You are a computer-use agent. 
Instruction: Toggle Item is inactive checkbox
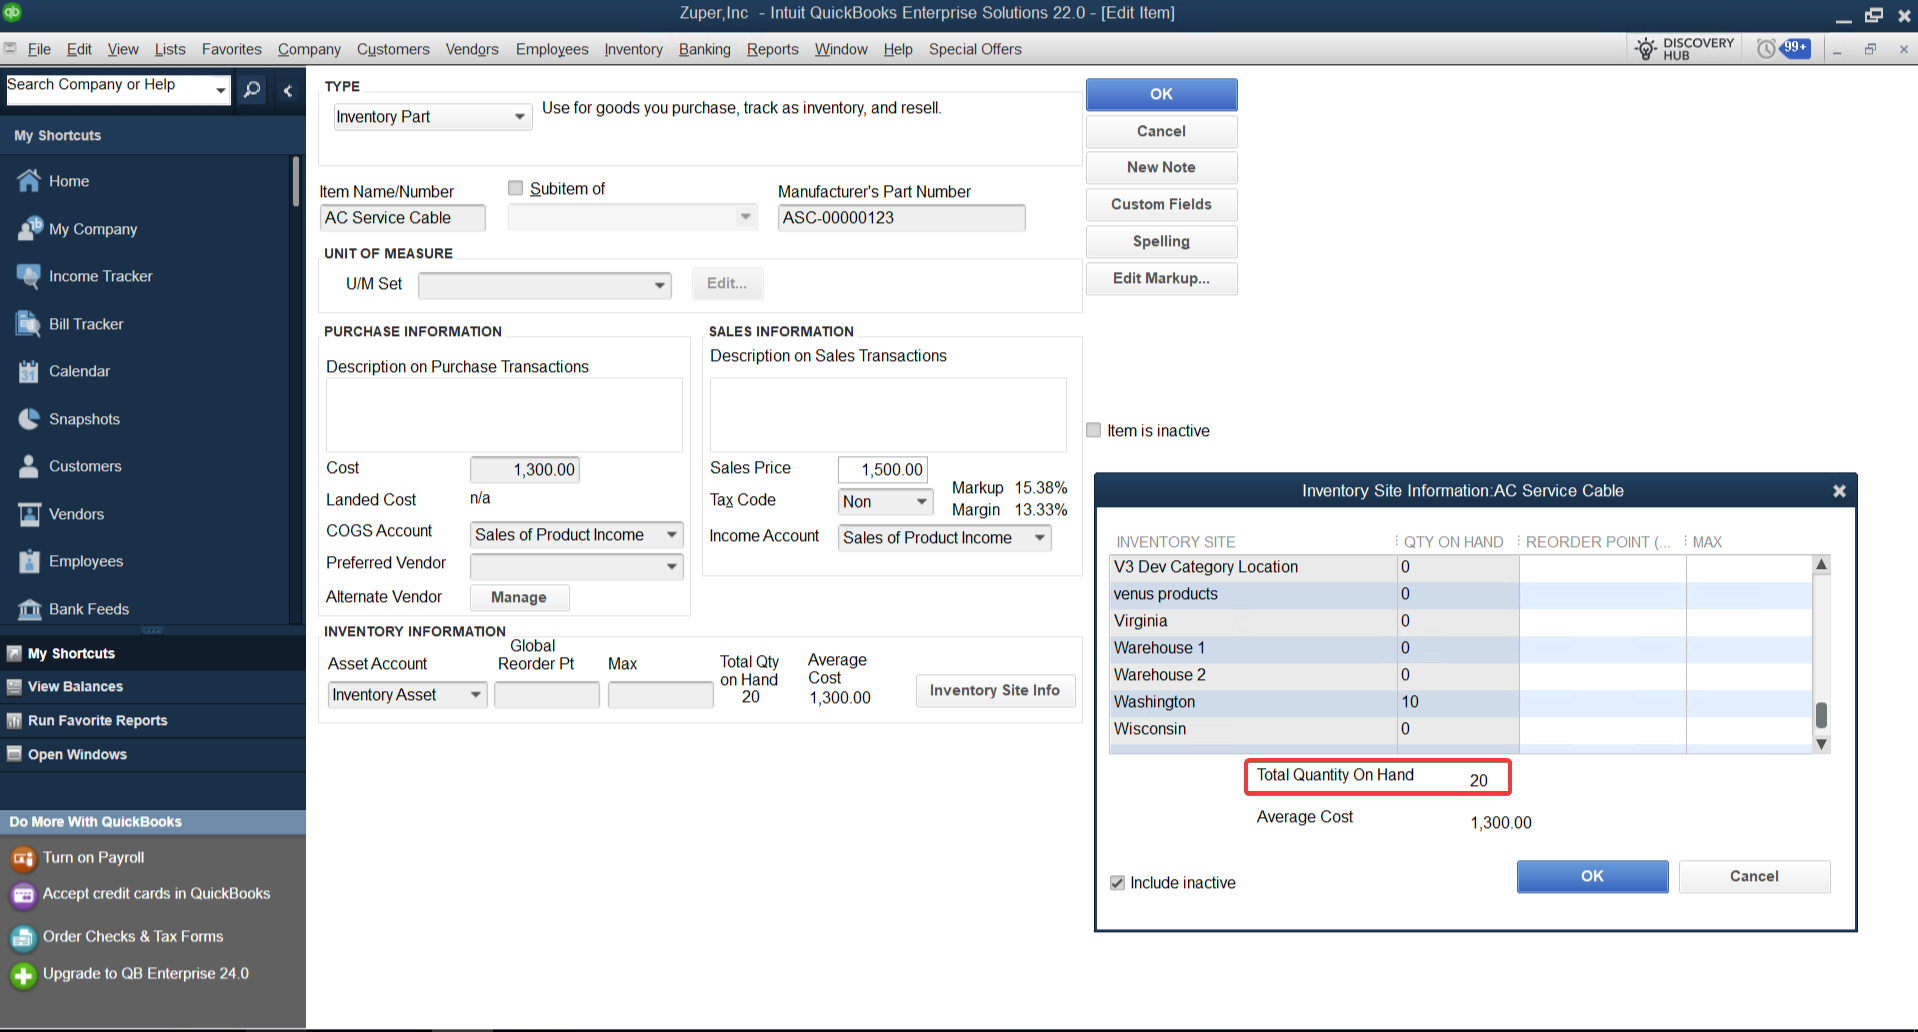(1094, 430)
